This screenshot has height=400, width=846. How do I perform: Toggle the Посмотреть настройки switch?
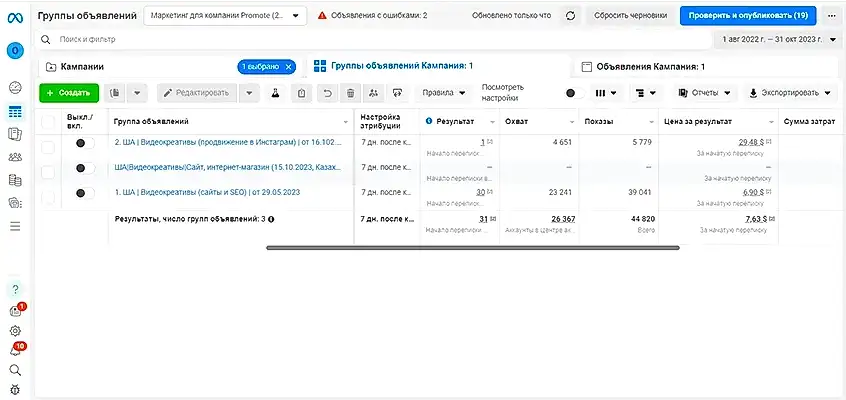(574, 93)
